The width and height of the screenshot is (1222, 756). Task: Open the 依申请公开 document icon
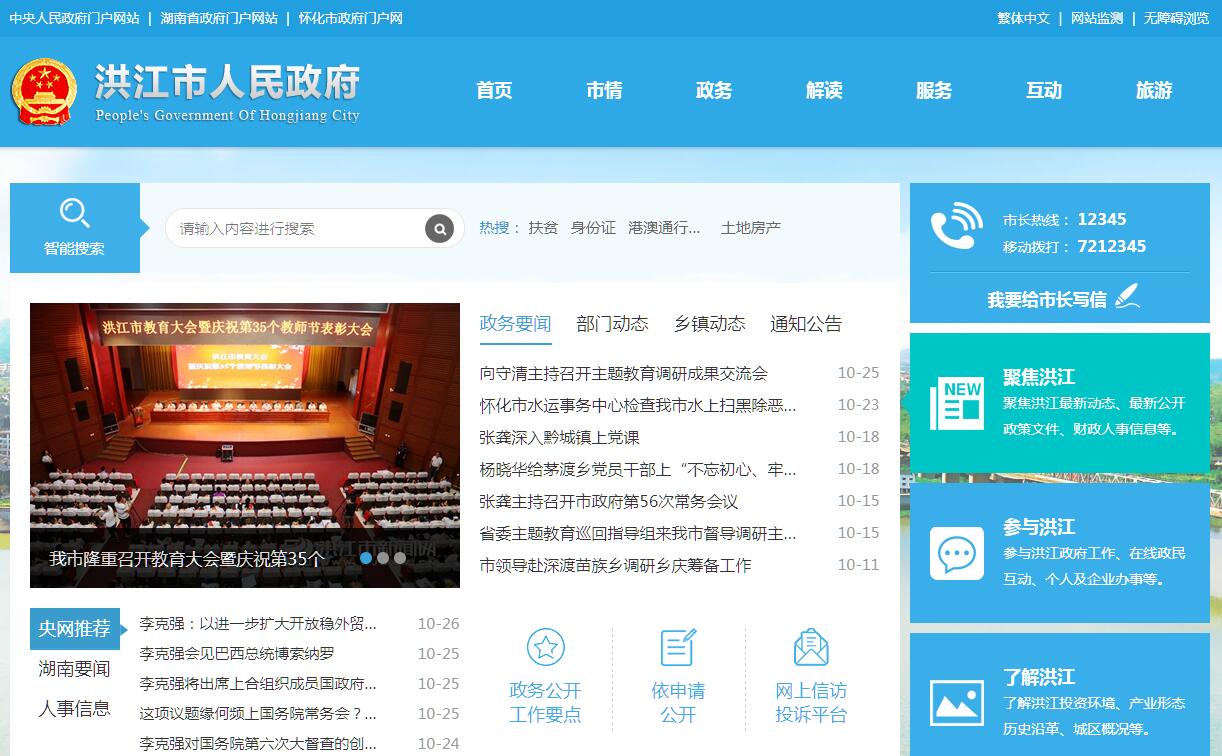coord(678,647)
